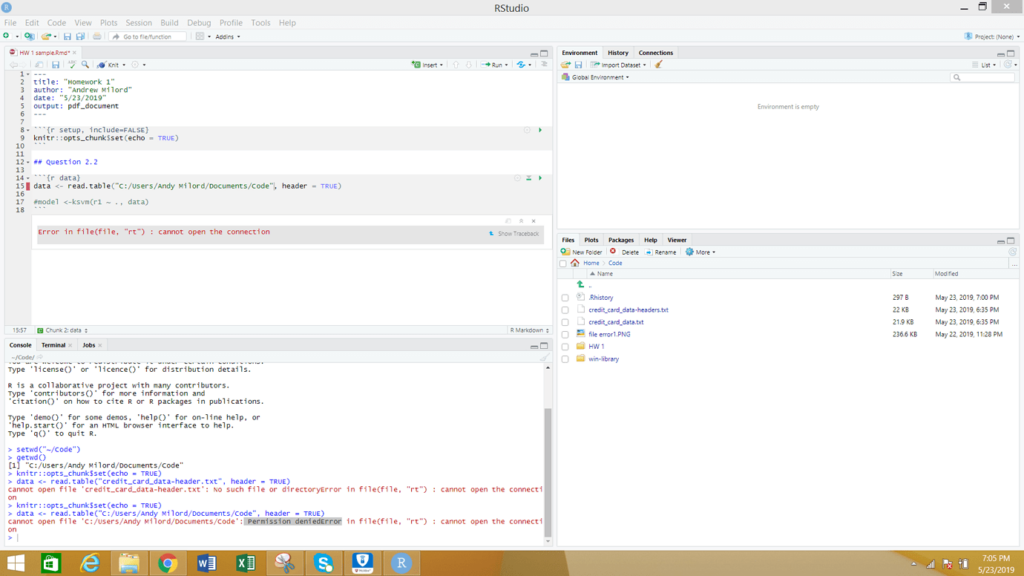Load workspace icon in Environment pane
This screenshot has height=576, width=1024.
[566, 65]
